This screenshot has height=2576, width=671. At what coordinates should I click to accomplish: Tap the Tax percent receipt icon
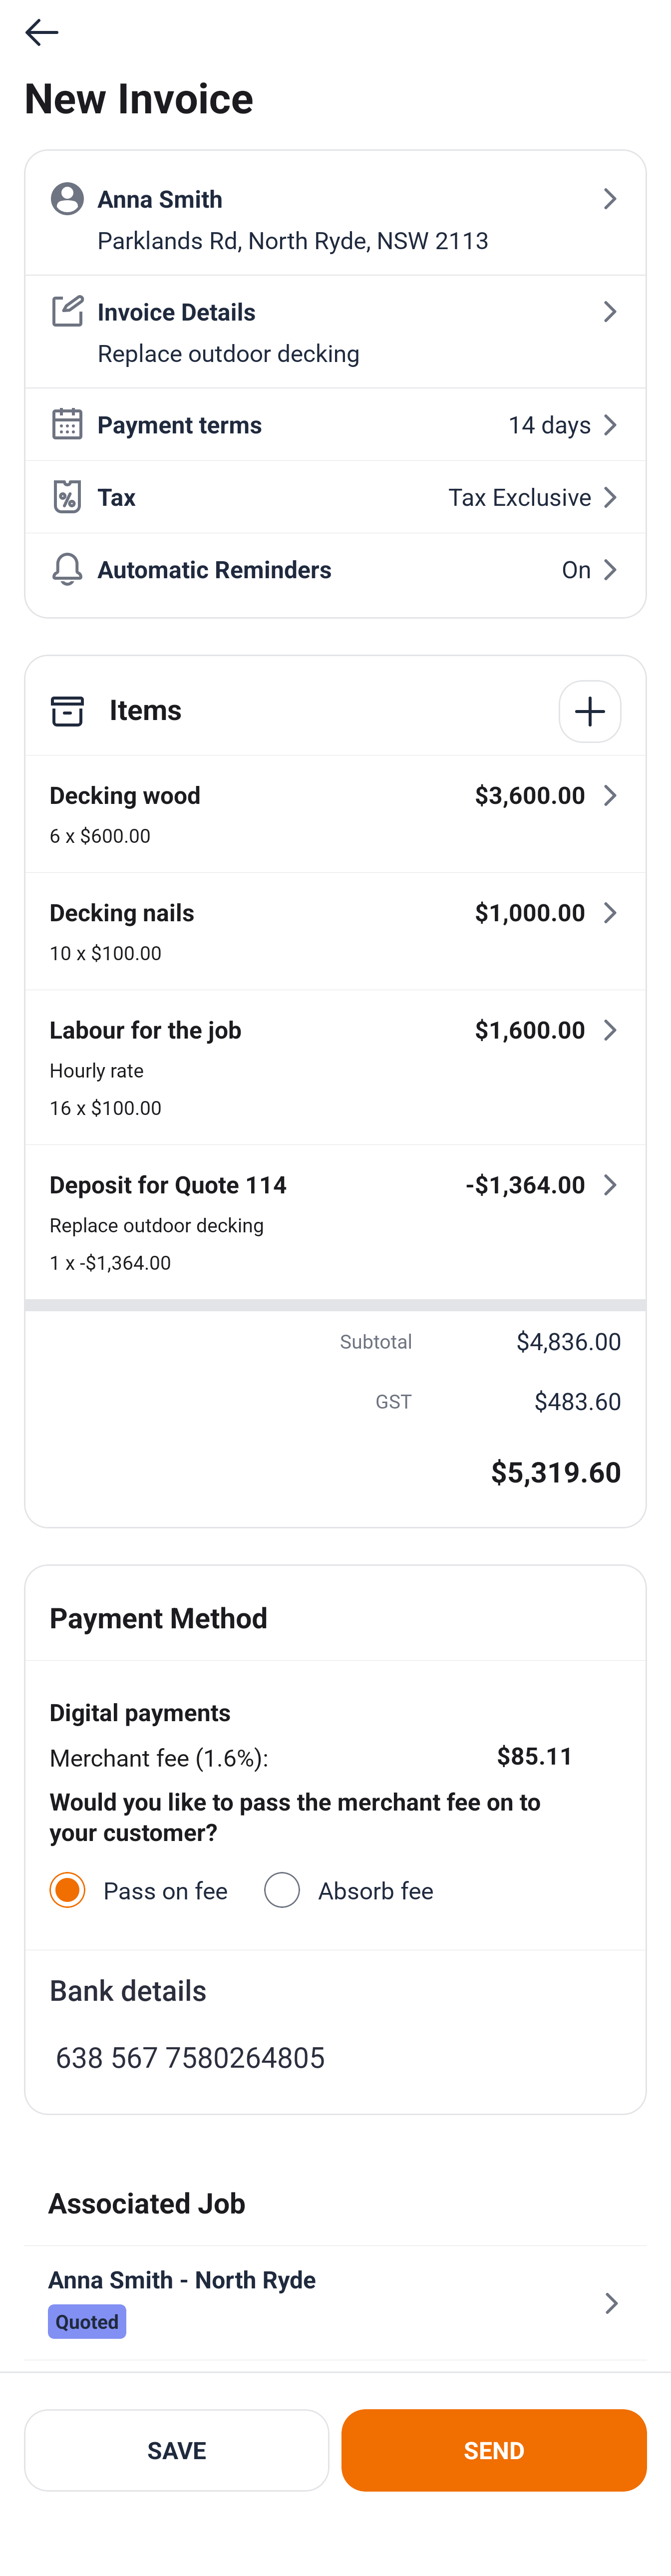[67, 496]
